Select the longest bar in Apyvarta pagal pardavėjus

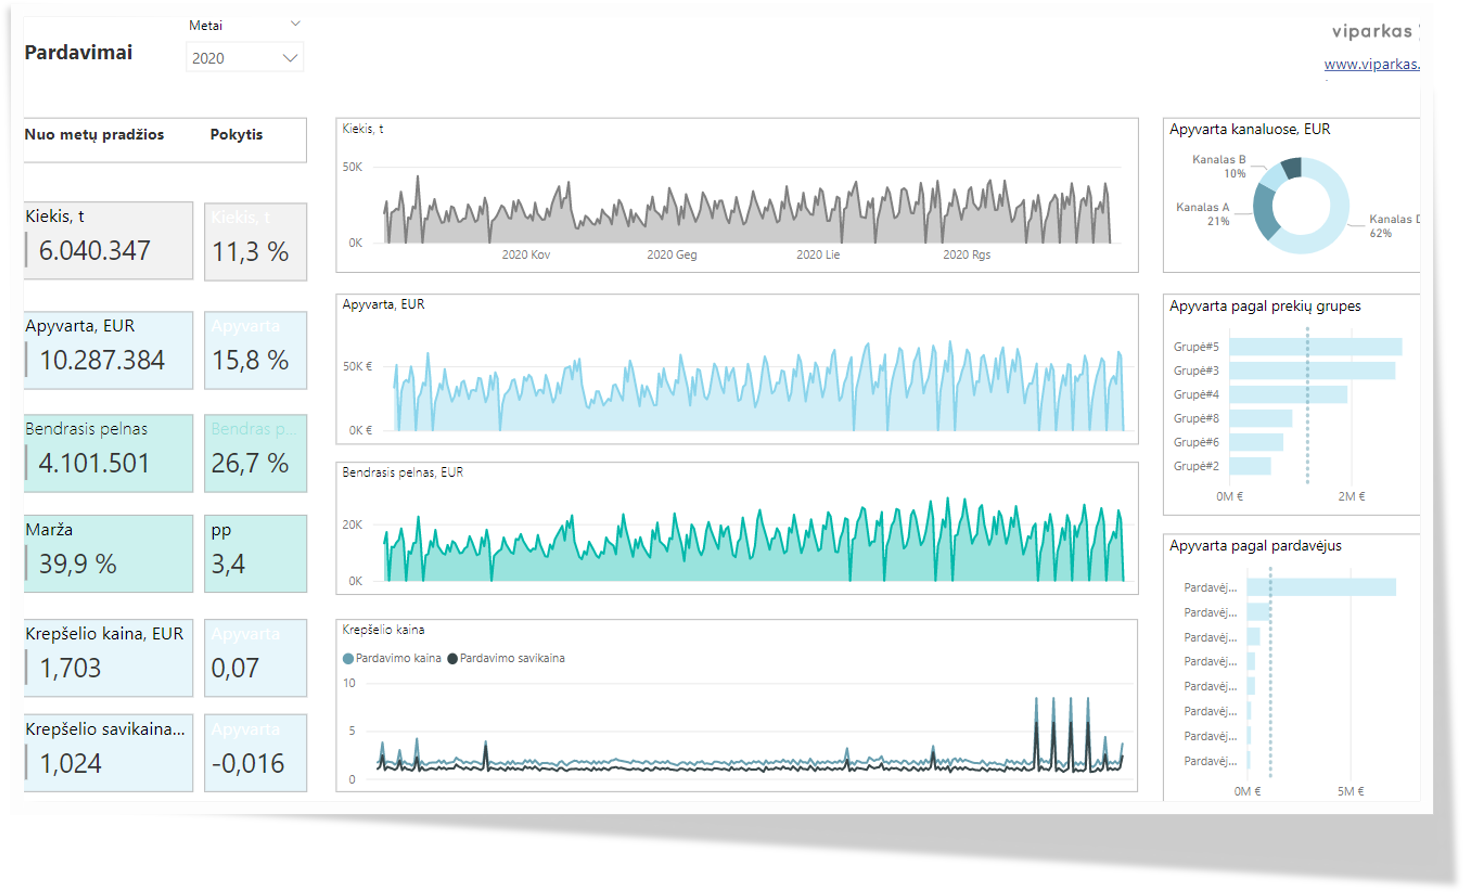pos(1320,587)
